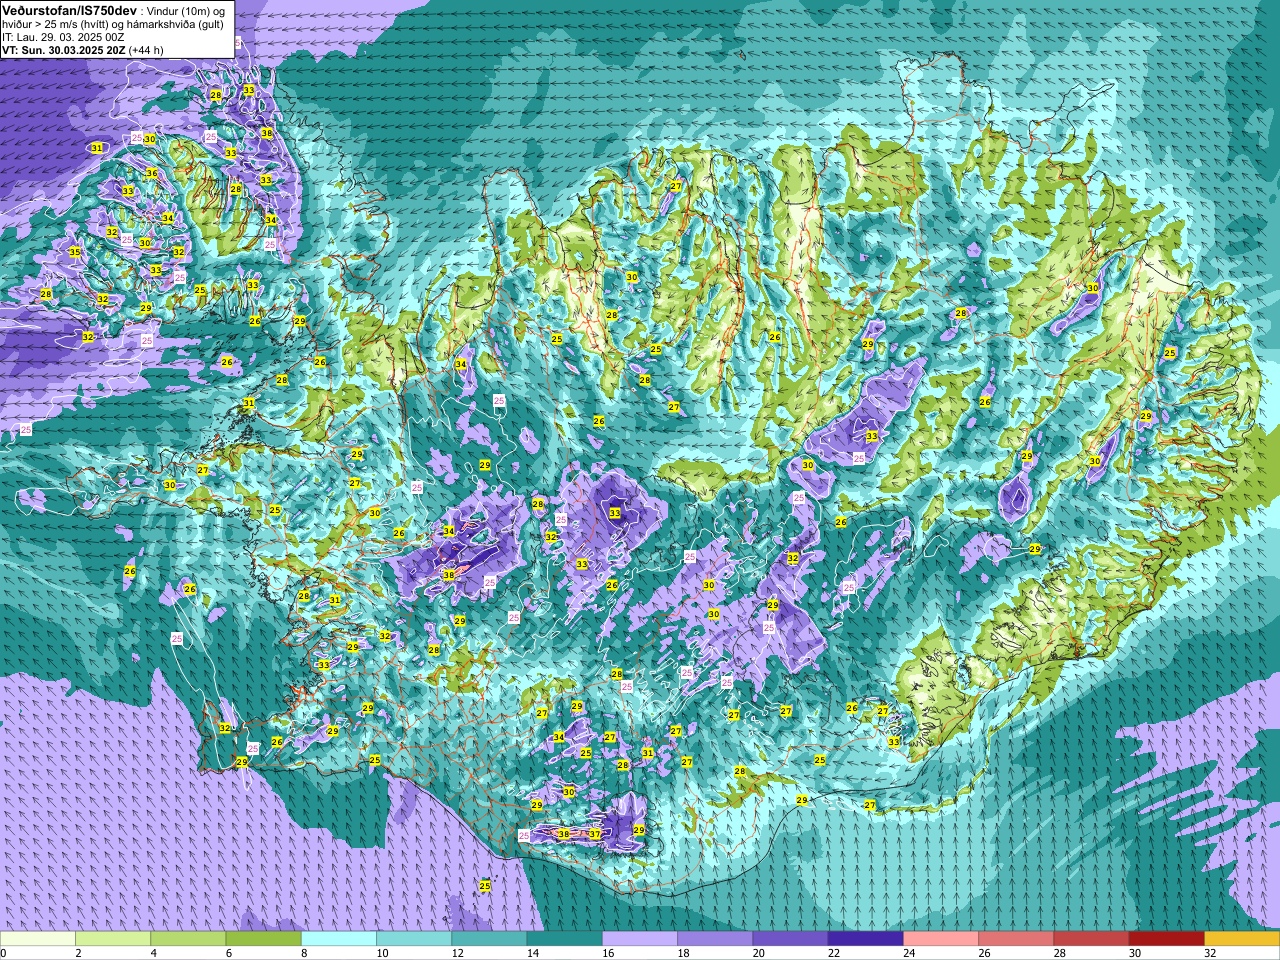Pick the 10–12 m/s light teal legend swatch
This screenshot has width=1280, height=960.
tap(414, 939)
